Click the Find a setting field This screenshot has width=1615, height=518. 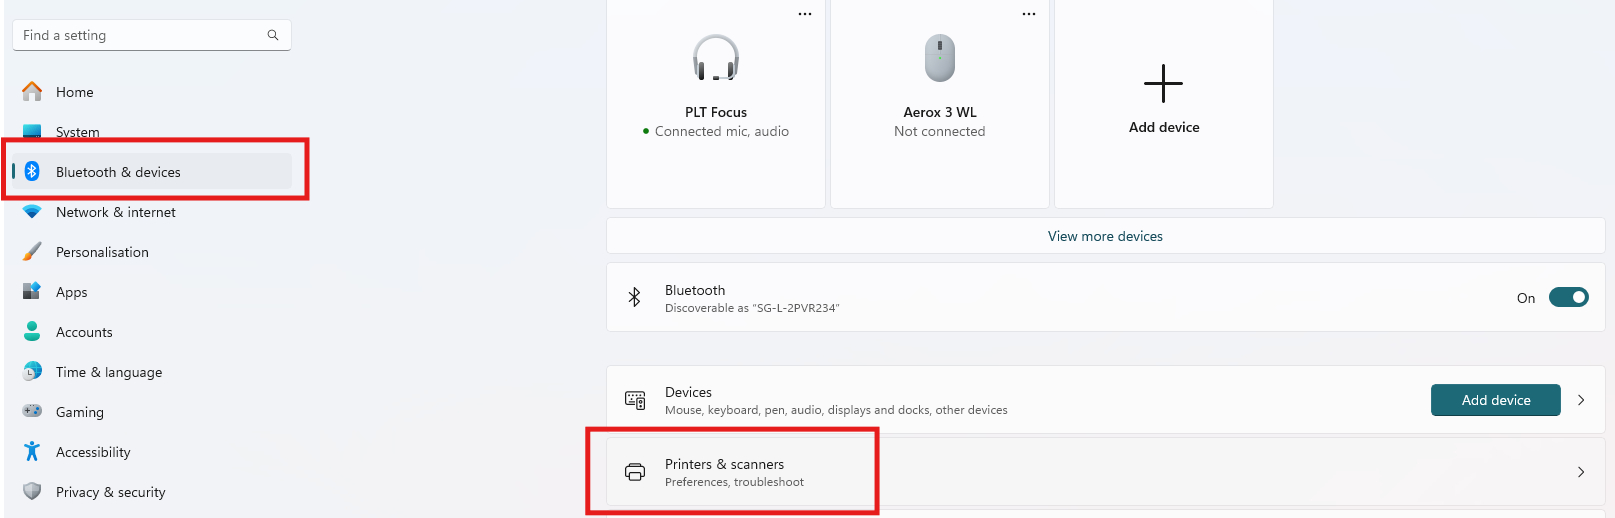coord(152,35)
